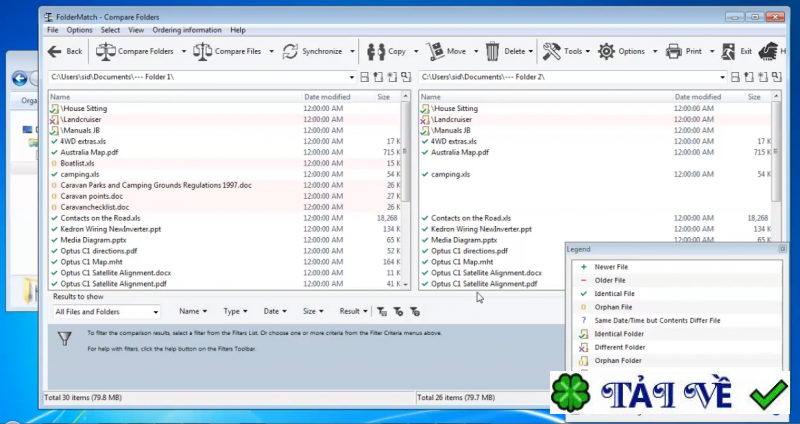Click the Compare Folders scales icon

(x=105, y=51)
